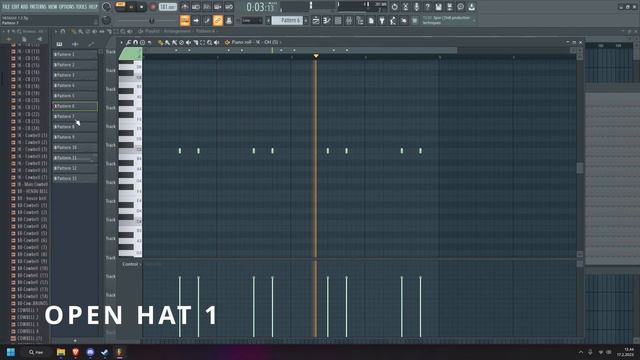Toggle typing keyboard to piano (orange keyboard icon)
640x360 pixels.
point(185,20)
